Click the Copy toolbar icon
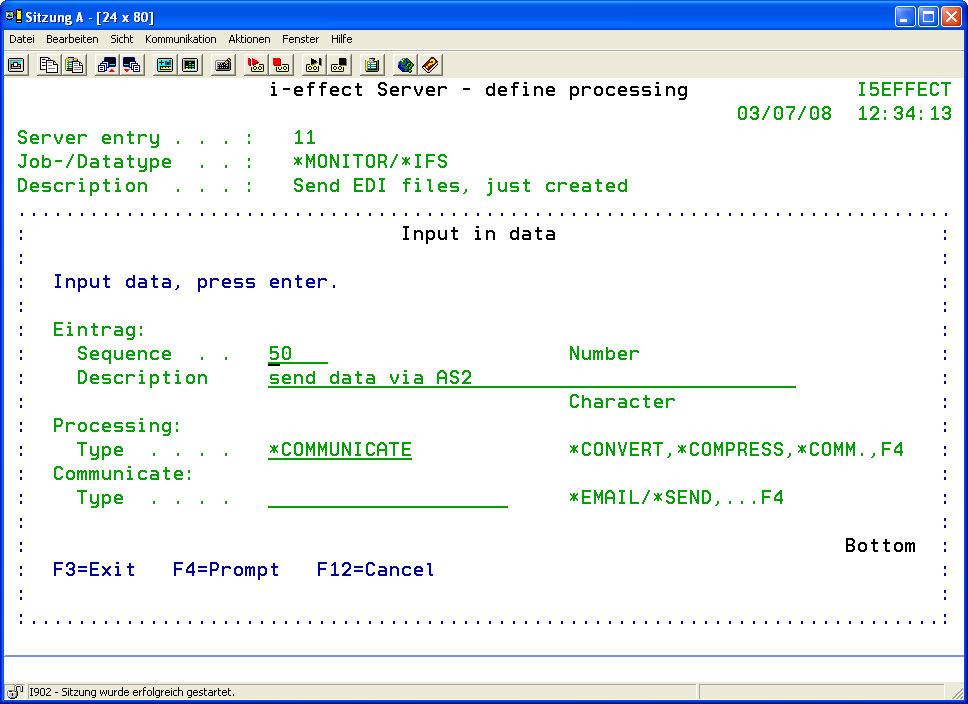The height and width of the screenshot is (704, 968). (x=49, y=65)
